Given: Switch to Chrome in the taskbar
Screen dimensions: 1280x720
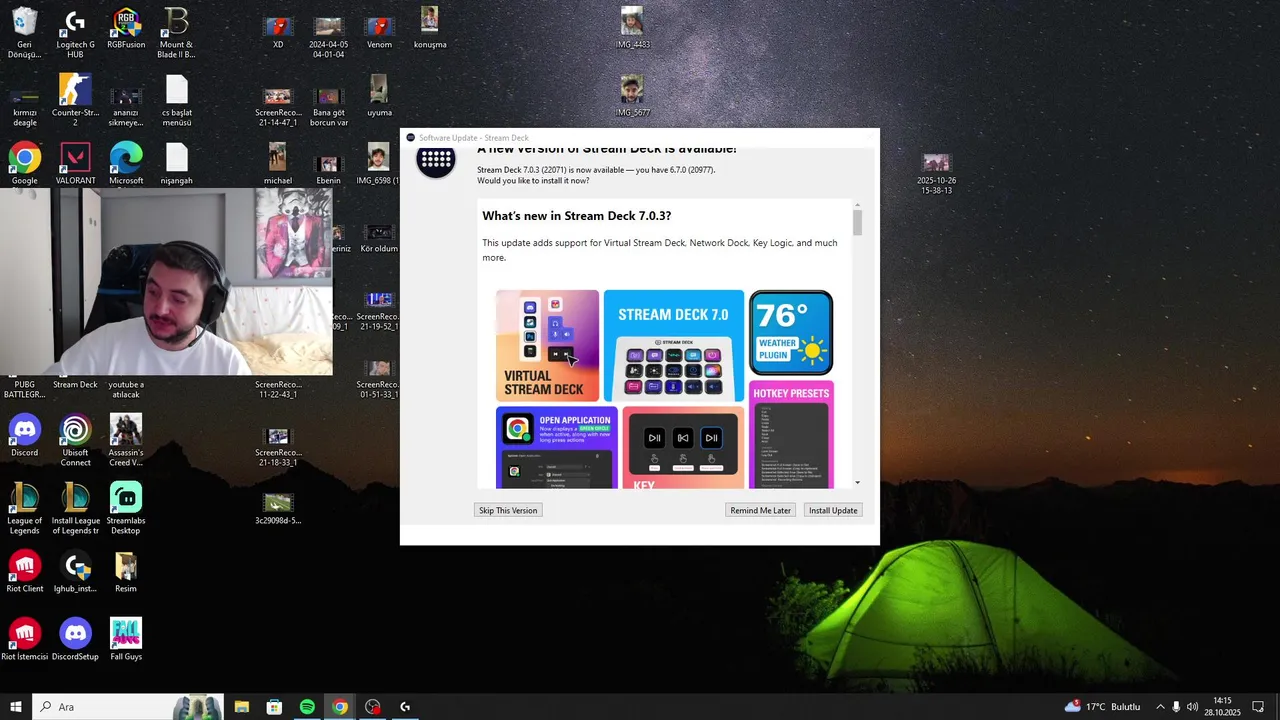Looking at the screenshot, I should tap(340, 707).
